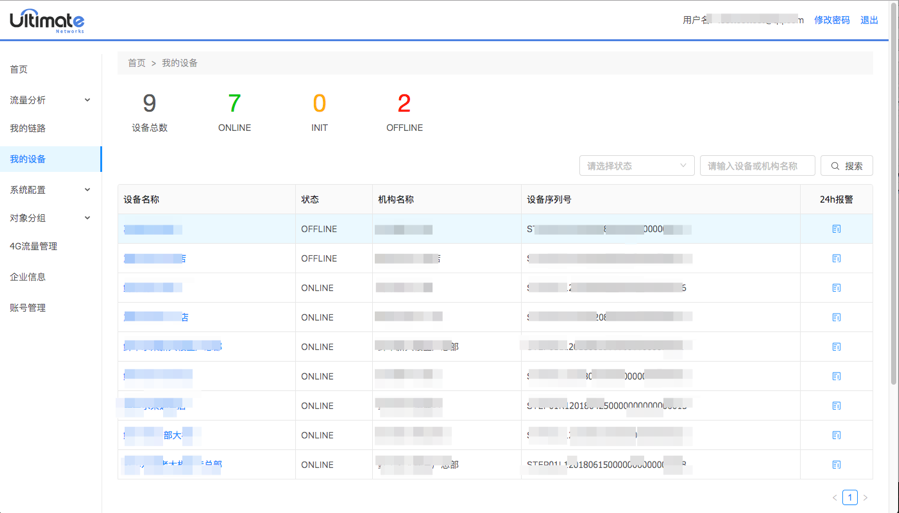Click the device or organization name search field
Image resolution: width=899 pixels, height=513 pixels.
coord(757,166)
